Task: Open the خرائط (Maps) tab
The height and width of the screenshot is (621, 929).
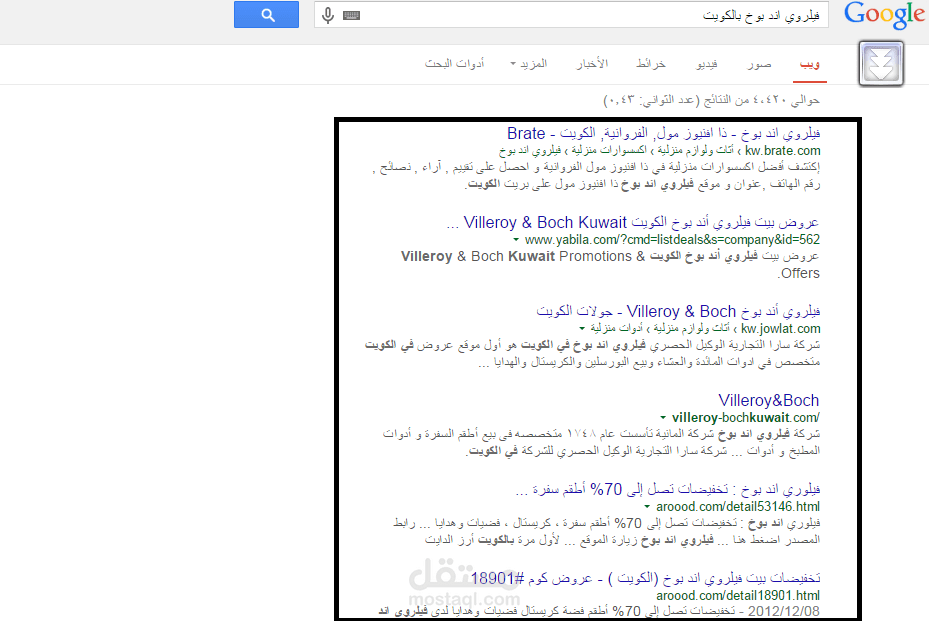Action: [x=651, y=63]
